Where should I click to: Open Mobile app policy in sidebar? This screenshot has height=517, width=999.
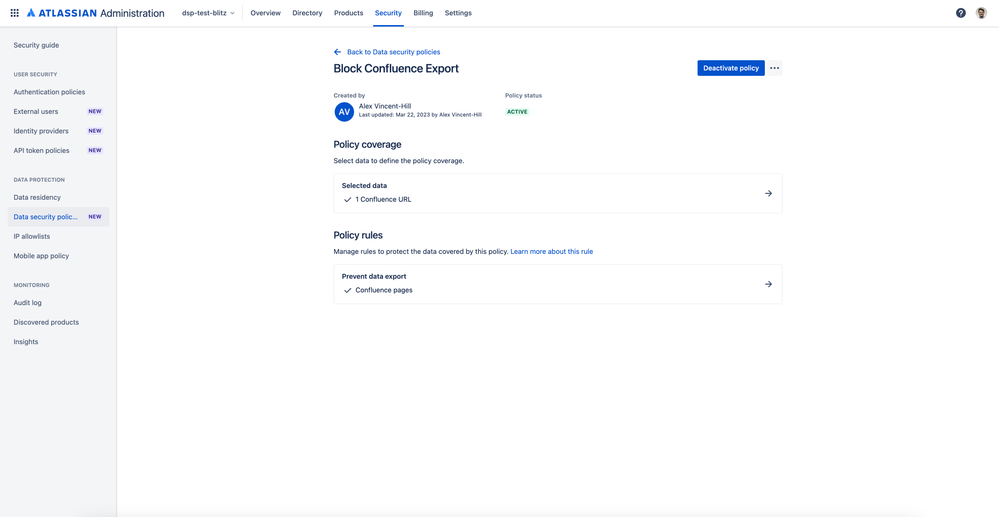(41, 256)
